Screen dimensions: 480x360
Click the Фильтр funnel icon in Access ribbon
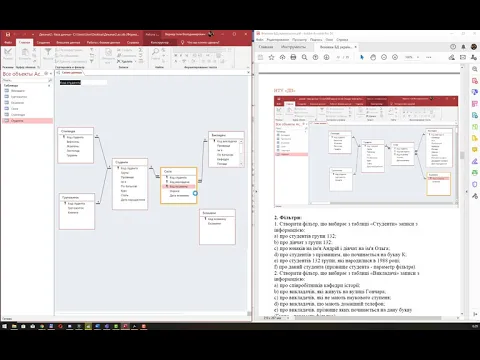48,53
